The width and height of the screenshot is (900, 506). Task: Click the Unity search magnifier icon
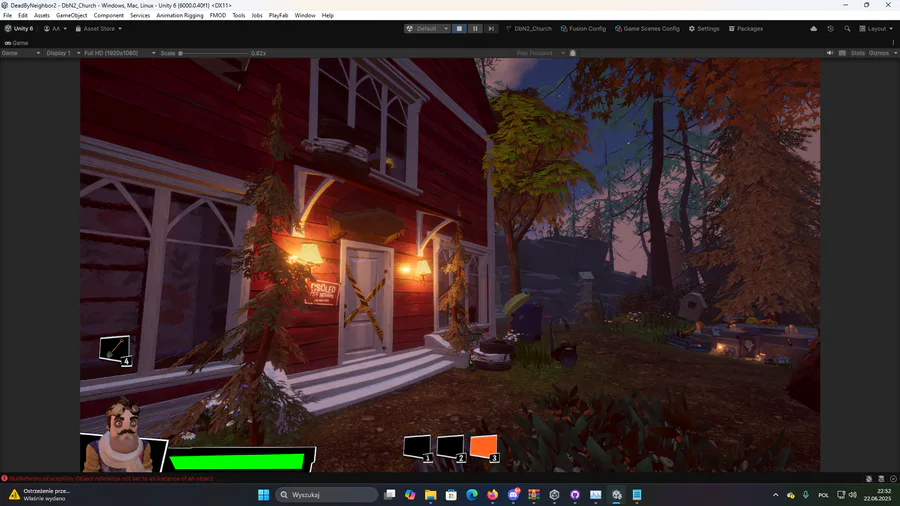(x=847, y=29)
